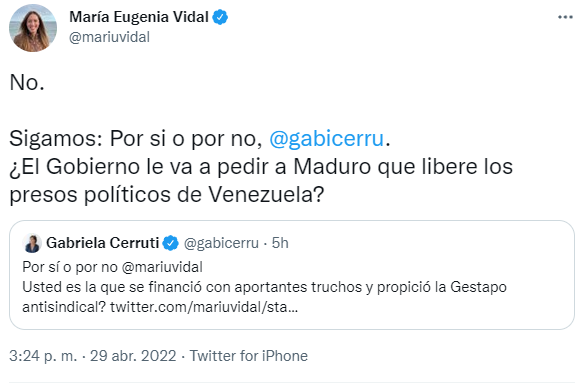Click the "No." line of tweet
Screen dimensions: 584x386
pyautogui.click(x=27, y=82)
